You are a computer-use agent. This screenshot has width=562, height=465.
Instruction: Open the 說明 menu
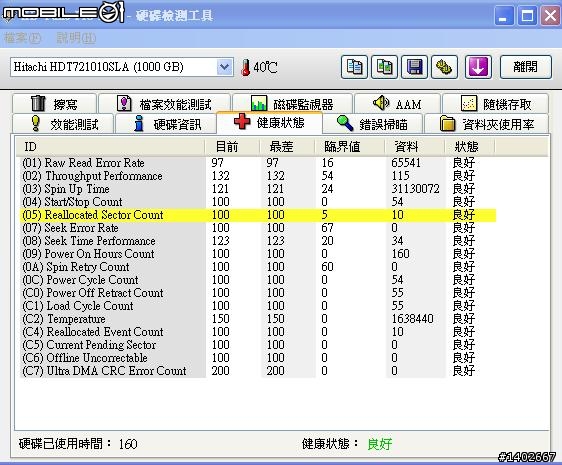[x=76, y=38]
